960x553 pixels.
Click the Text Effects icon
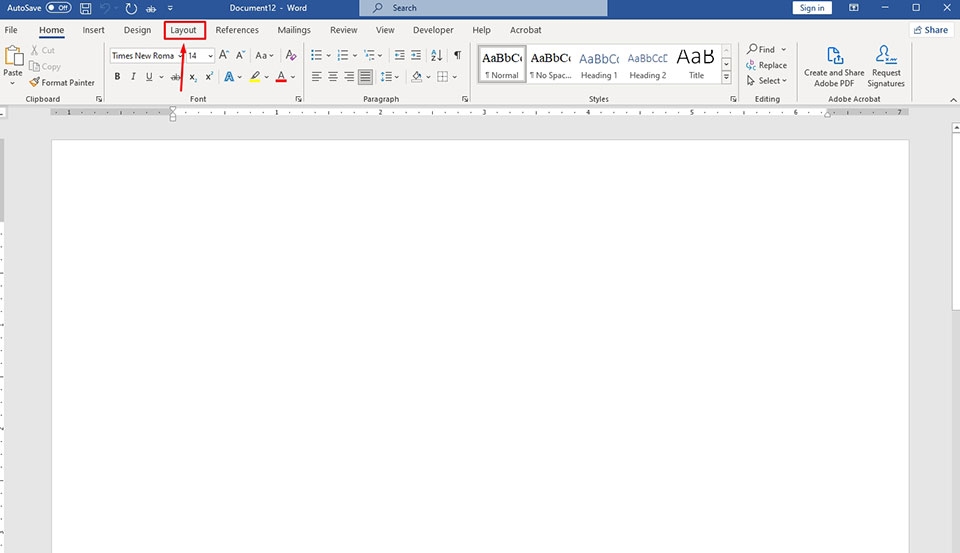pyautogui.click(x=229, y=77)
